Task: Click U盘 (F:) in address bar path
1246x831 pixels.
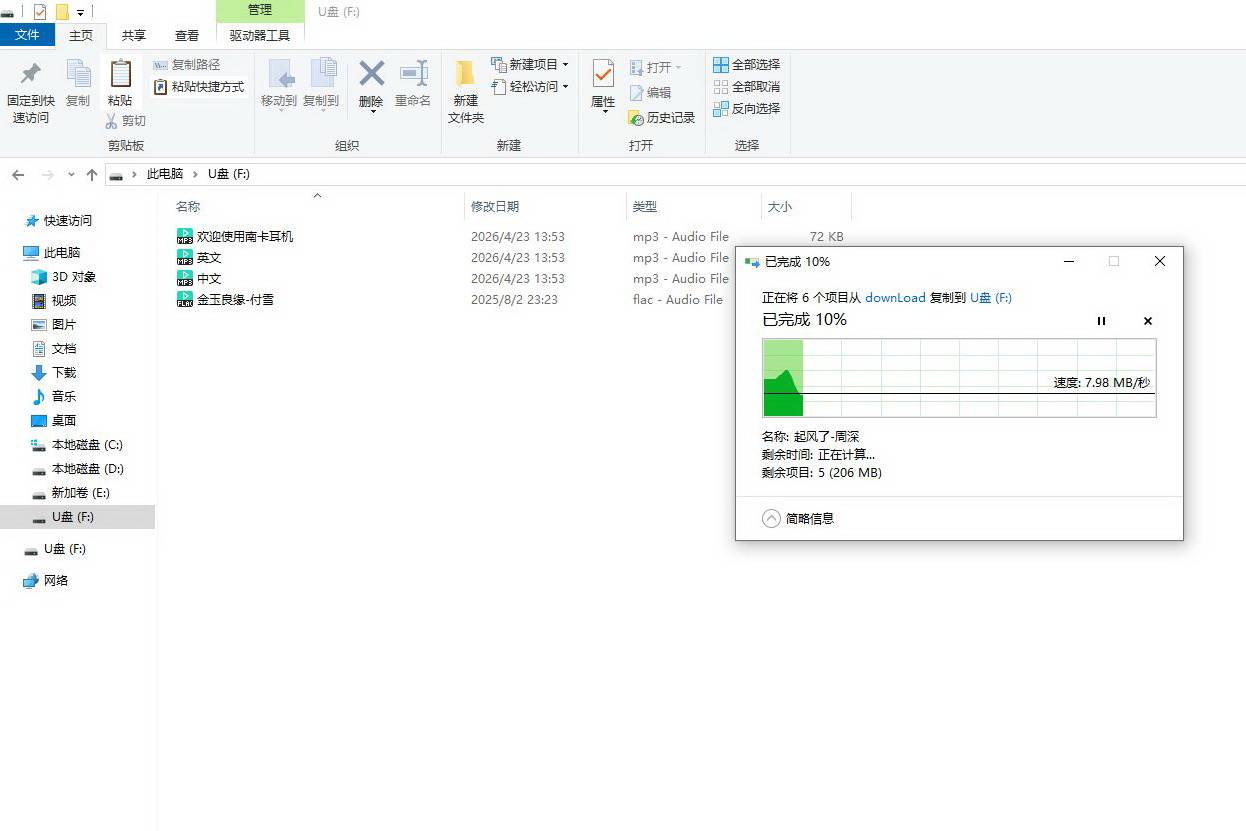Action: click(x=229, y=174)
